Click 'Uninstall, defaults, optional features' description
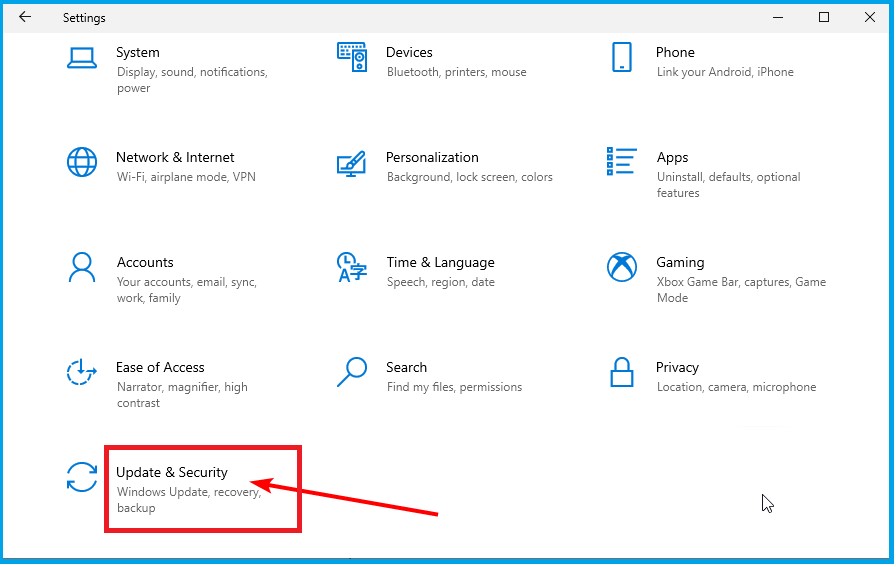Viewport: 896px width, 567px height. click(x=729, y=185)
